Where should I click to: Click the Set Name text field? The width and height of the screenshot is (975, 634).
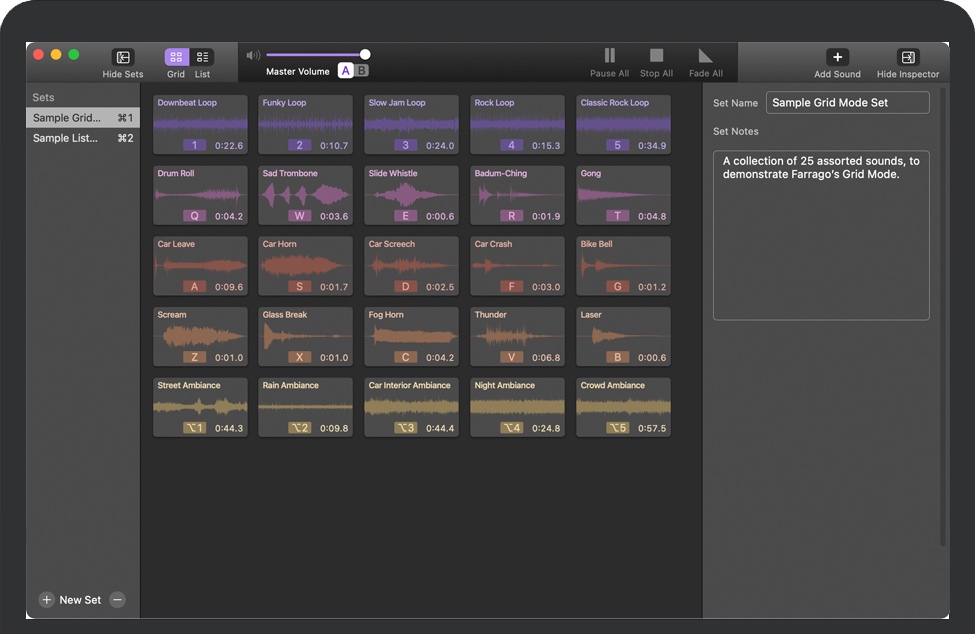(847, 103)
